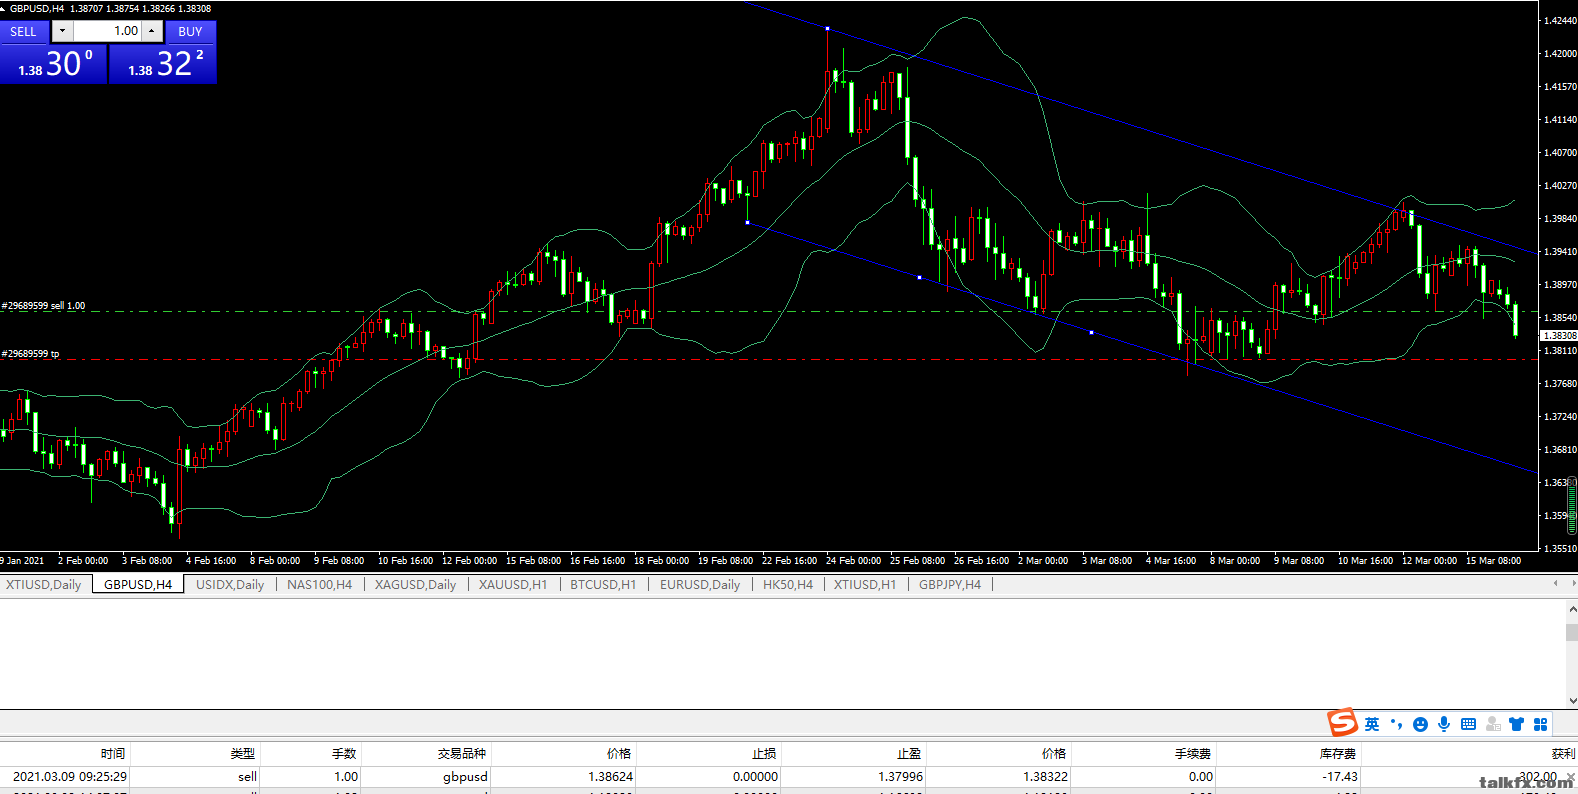Click the SELL button
1578x794 pixels.
point(24,32)
